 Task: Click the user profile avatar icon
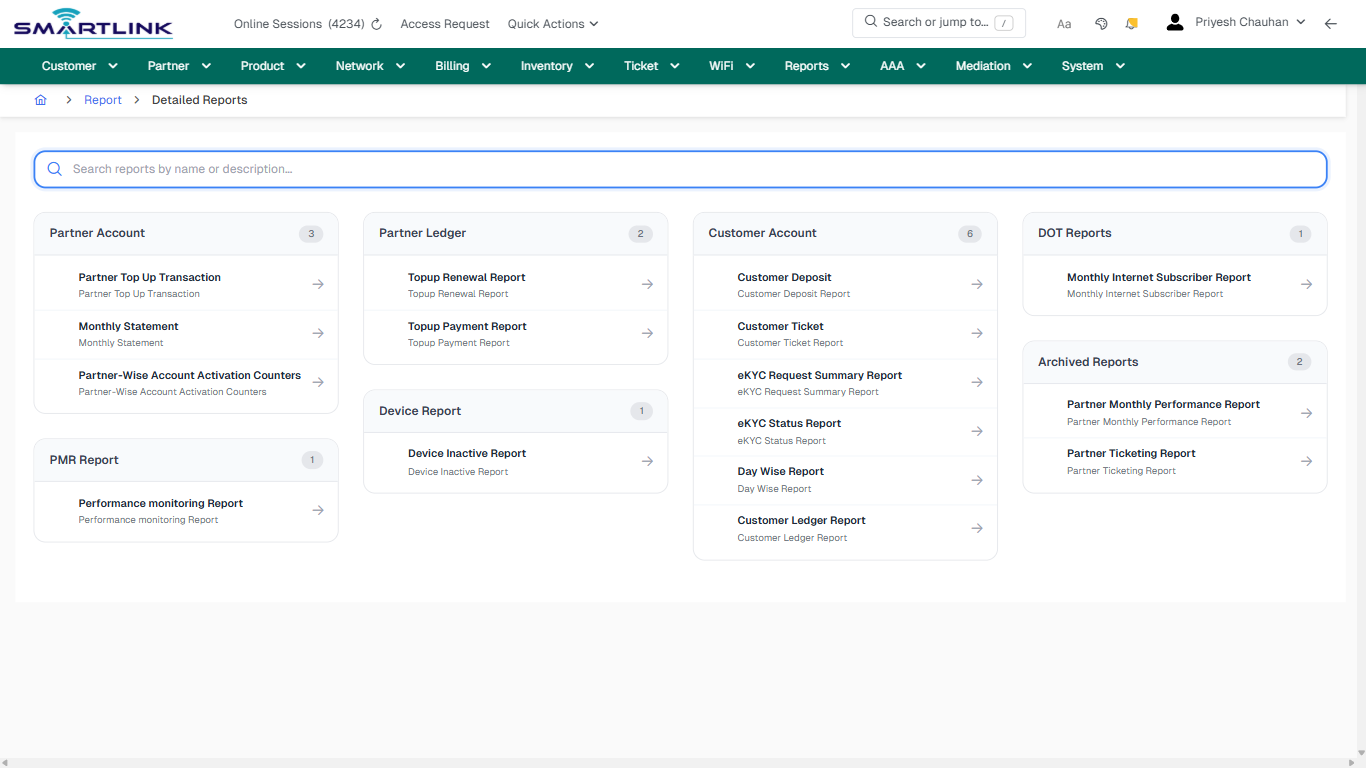(x=1174, y=21)
